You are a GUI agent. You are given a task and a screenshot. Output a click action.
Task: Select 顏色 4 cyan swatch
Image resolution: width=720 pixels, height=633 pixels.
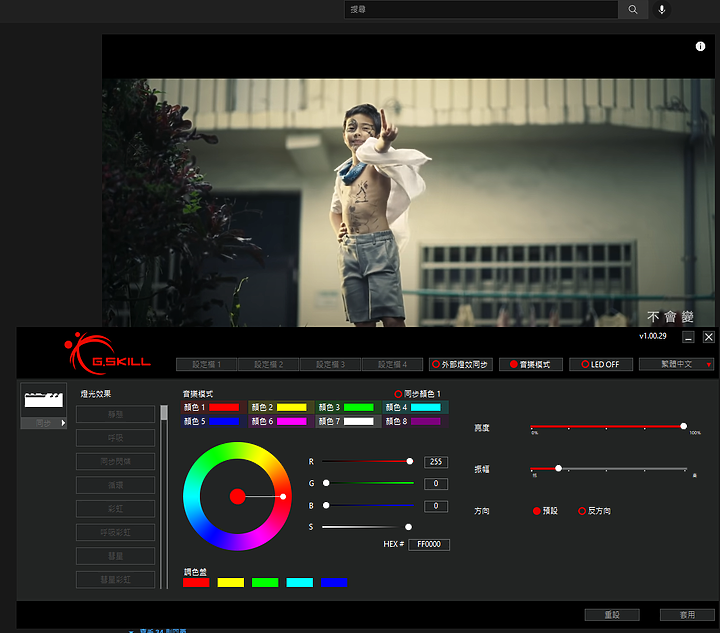[x=426, y=407]
